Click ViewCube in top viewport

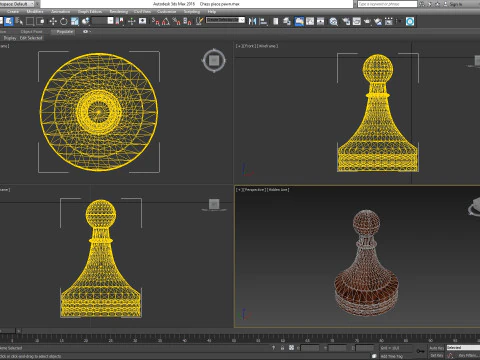point(214,60)
